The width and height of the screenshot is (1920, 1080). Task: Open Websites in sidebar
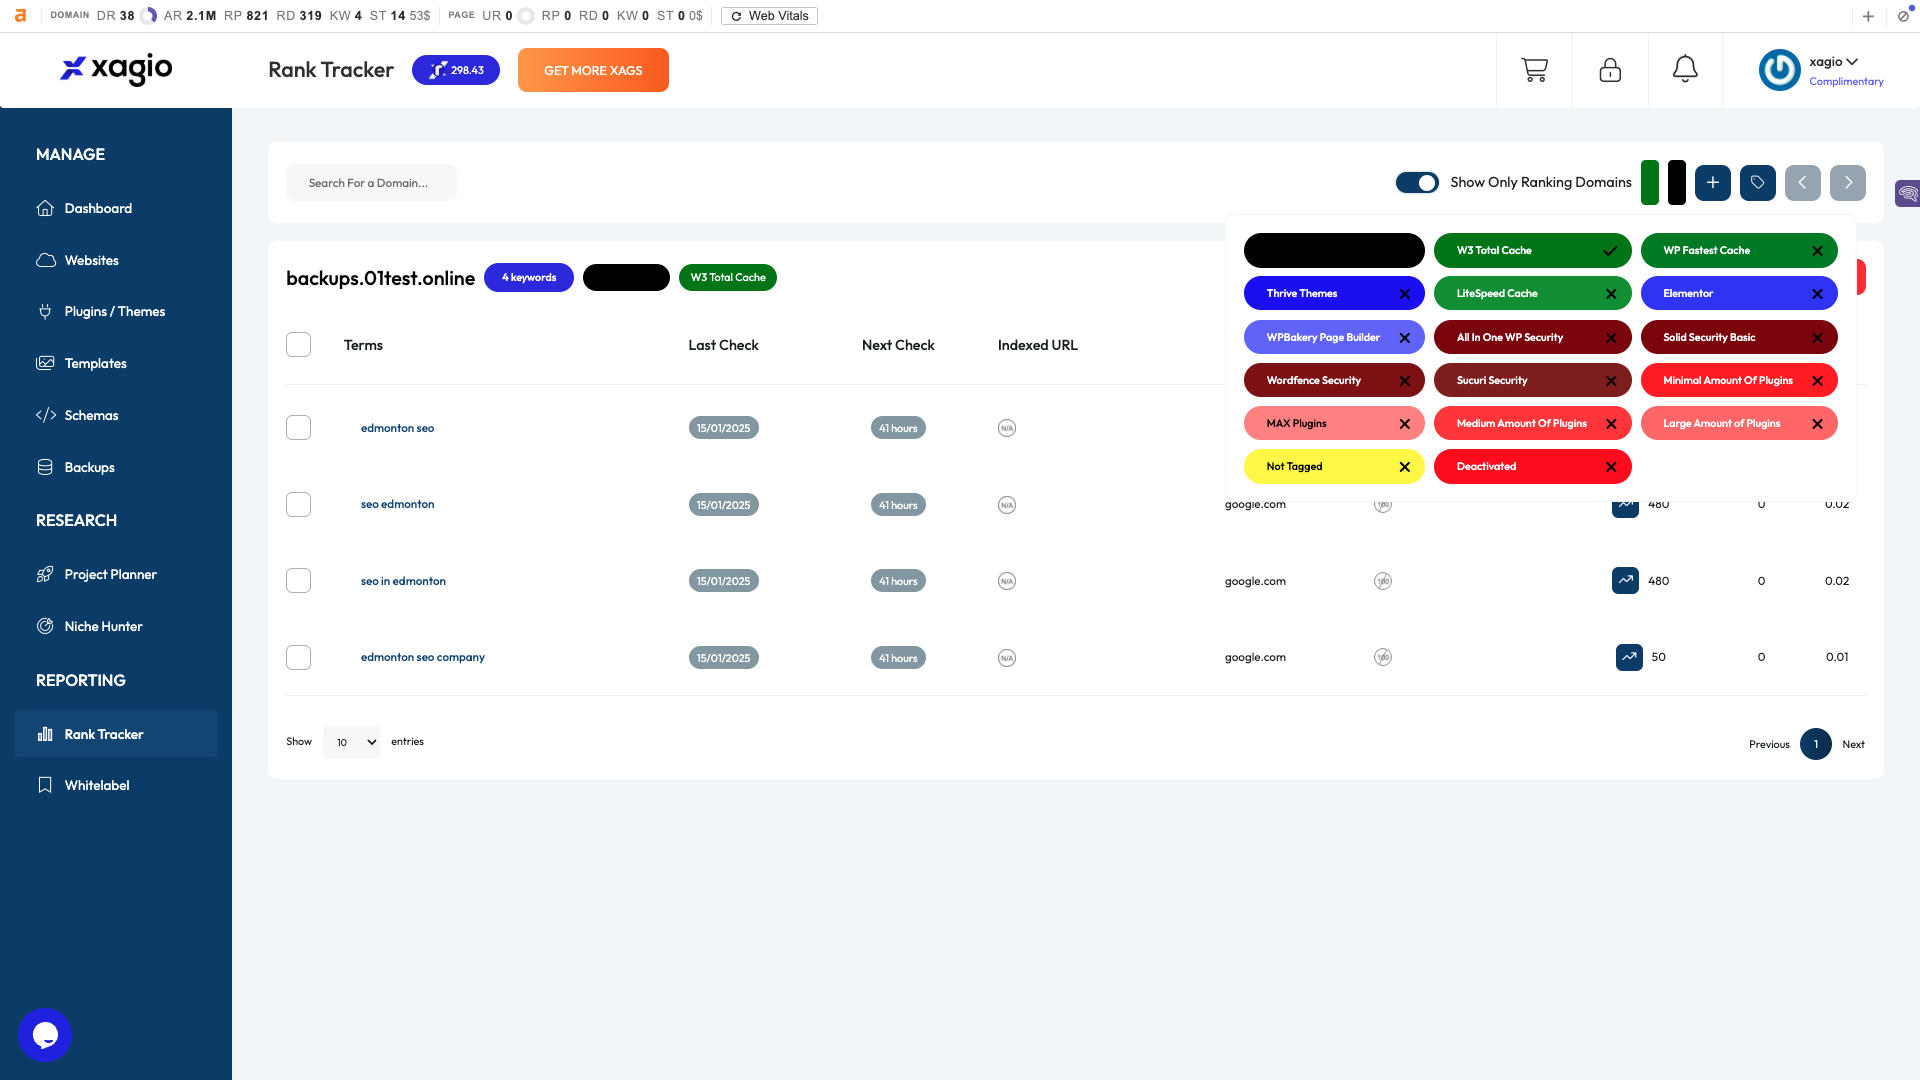(x=91, y=260)
